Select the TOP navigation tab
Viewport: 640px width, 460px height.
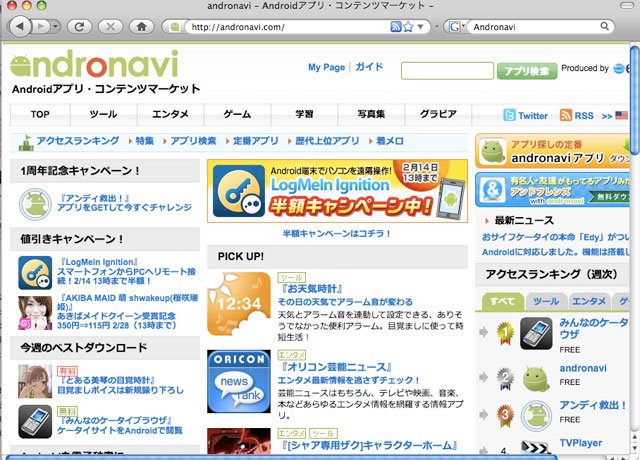click(40, 114)
